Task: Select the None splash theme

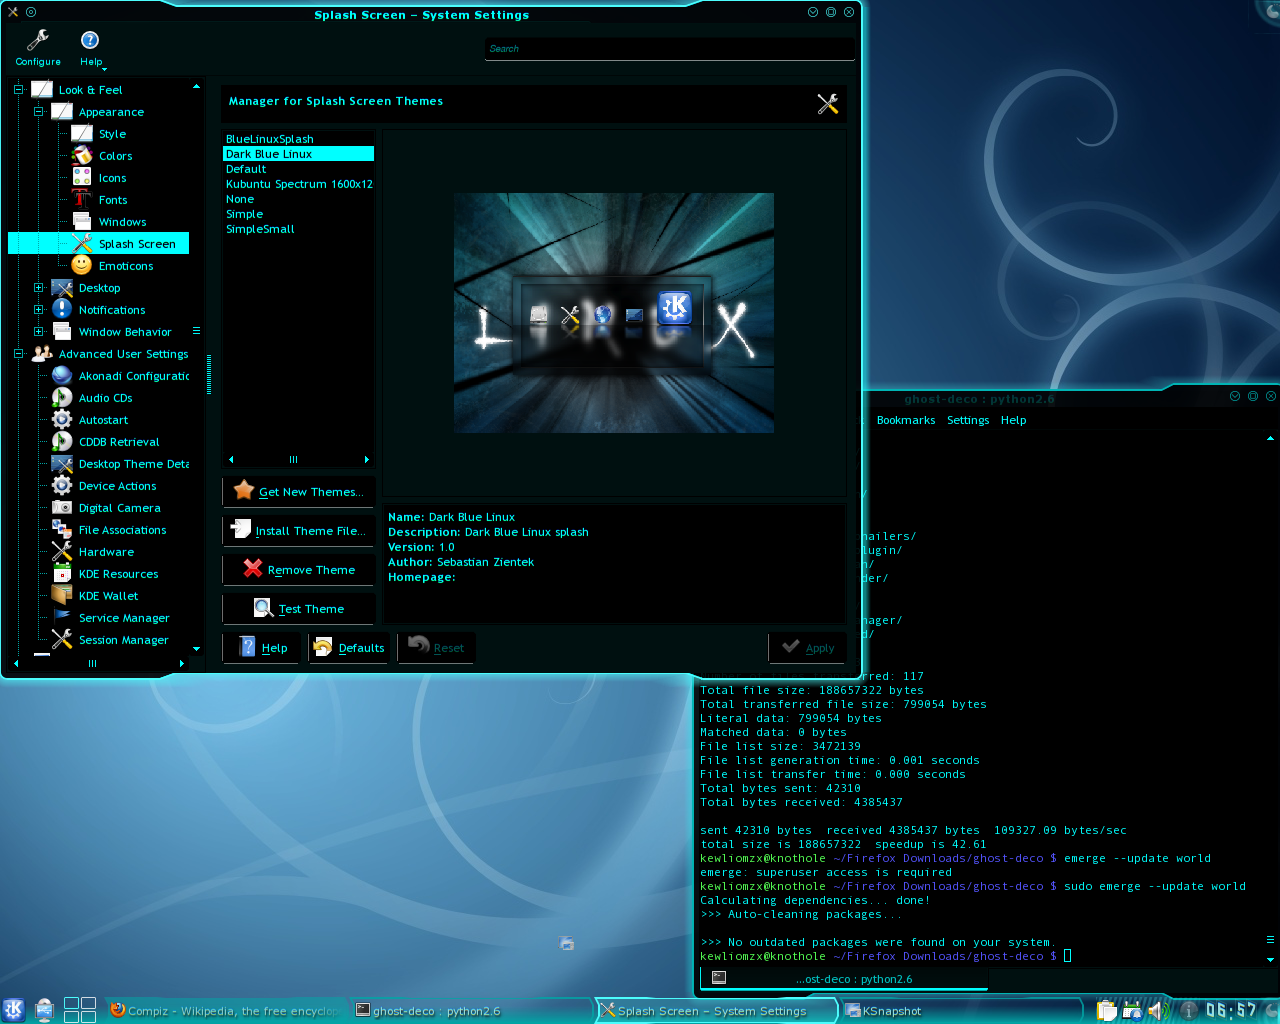Action: pyautogui.click(x=298, y=199)
